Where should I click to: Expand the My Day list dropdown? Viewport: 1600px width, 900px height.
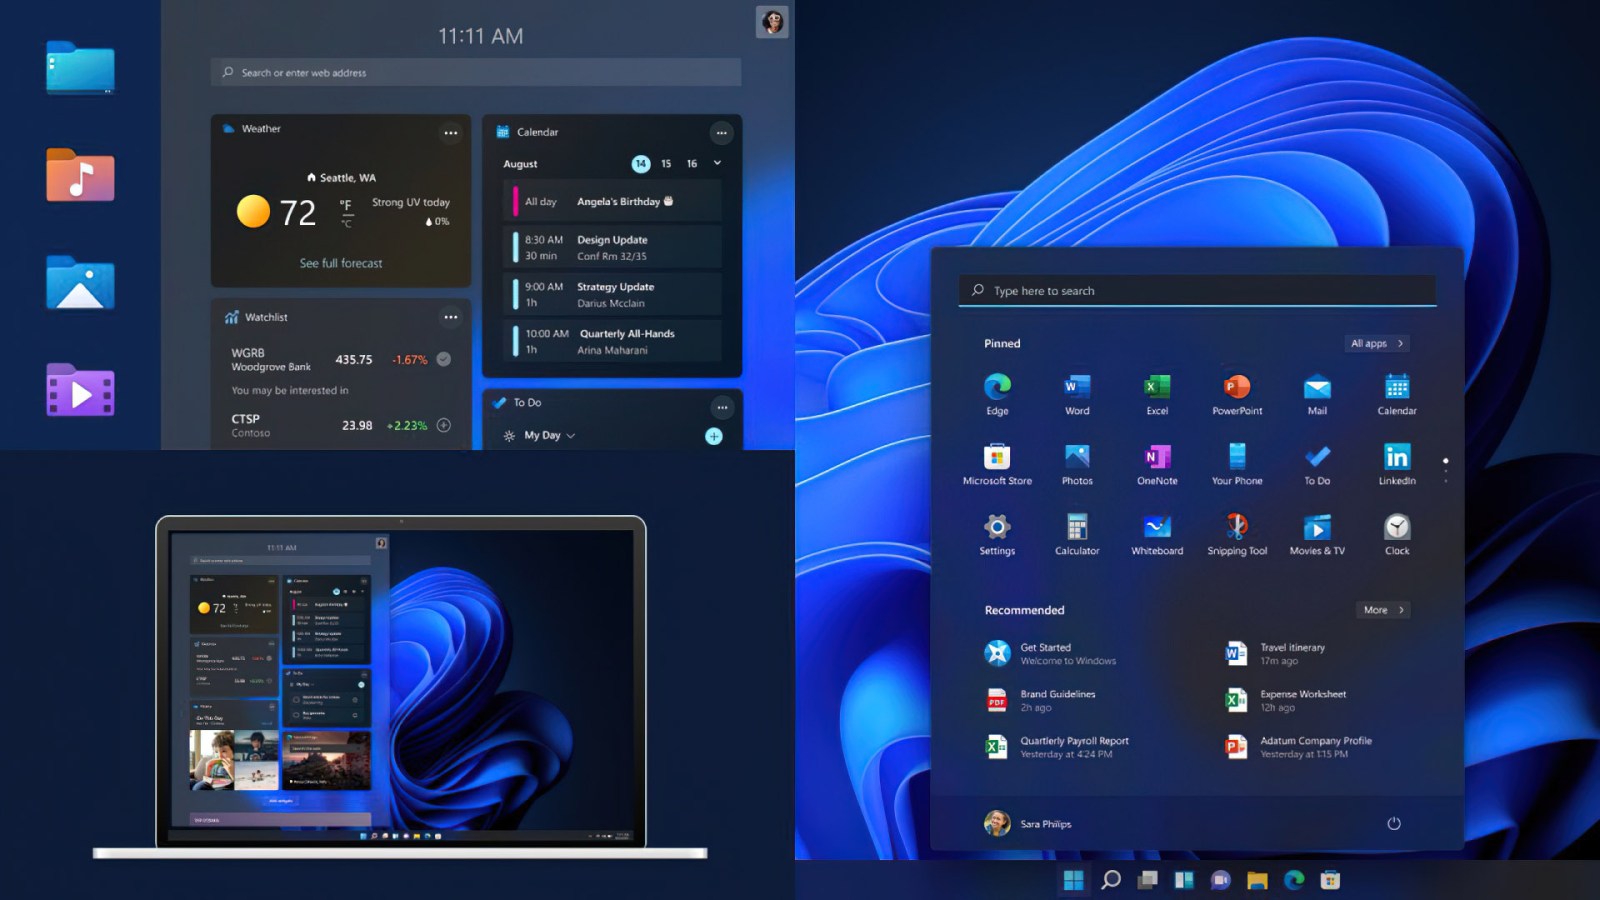(x=571, y=436)
